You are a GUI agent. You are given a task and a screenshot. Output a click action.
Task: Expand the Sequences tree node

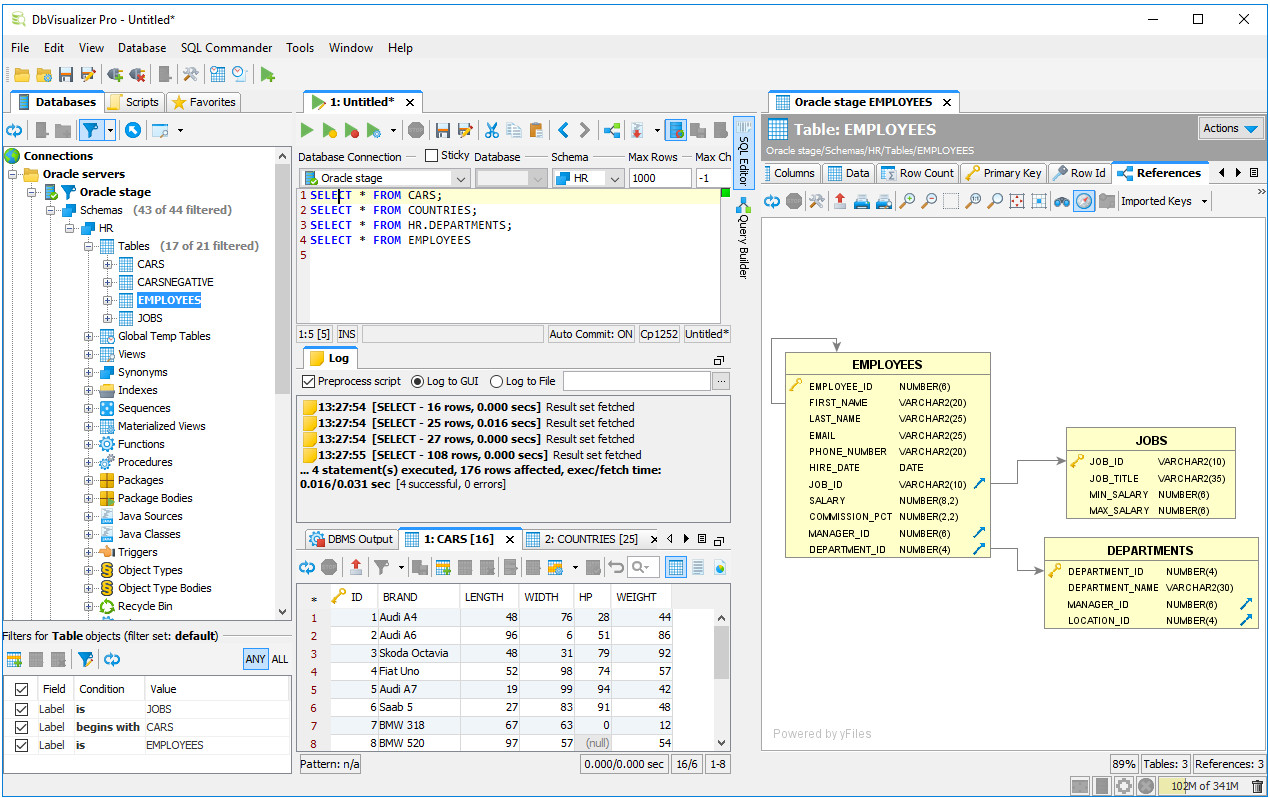pos(90,408)
